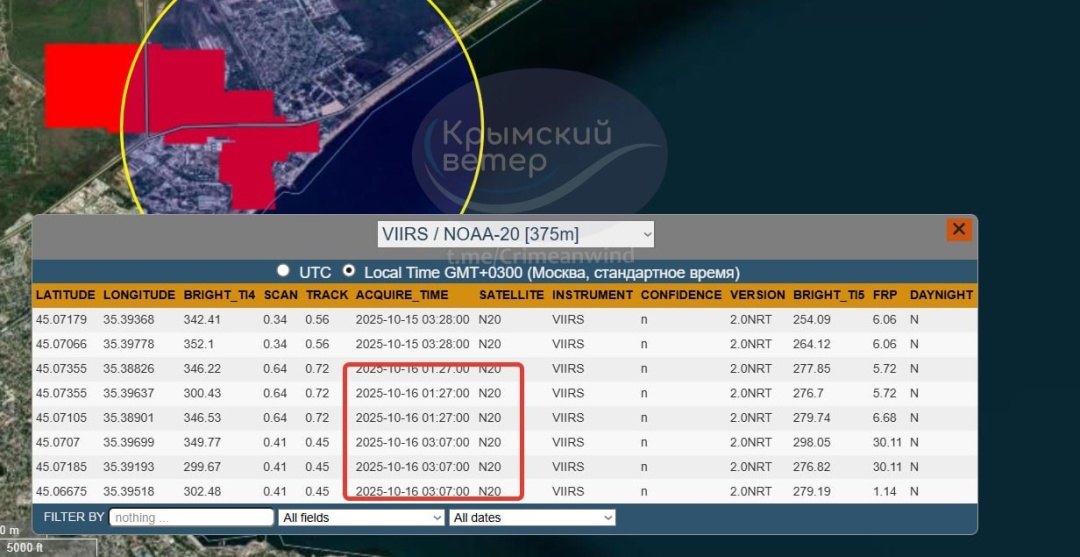Click the FILTER BY text input
1080x557 pixels.
coord(191,517)
